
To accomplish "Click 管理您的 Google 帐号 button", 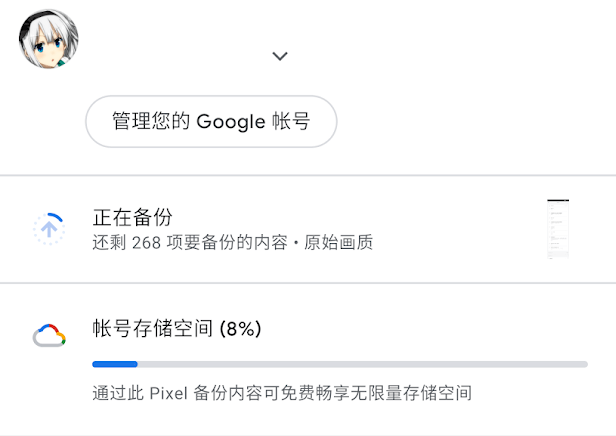I will [211, 122].
